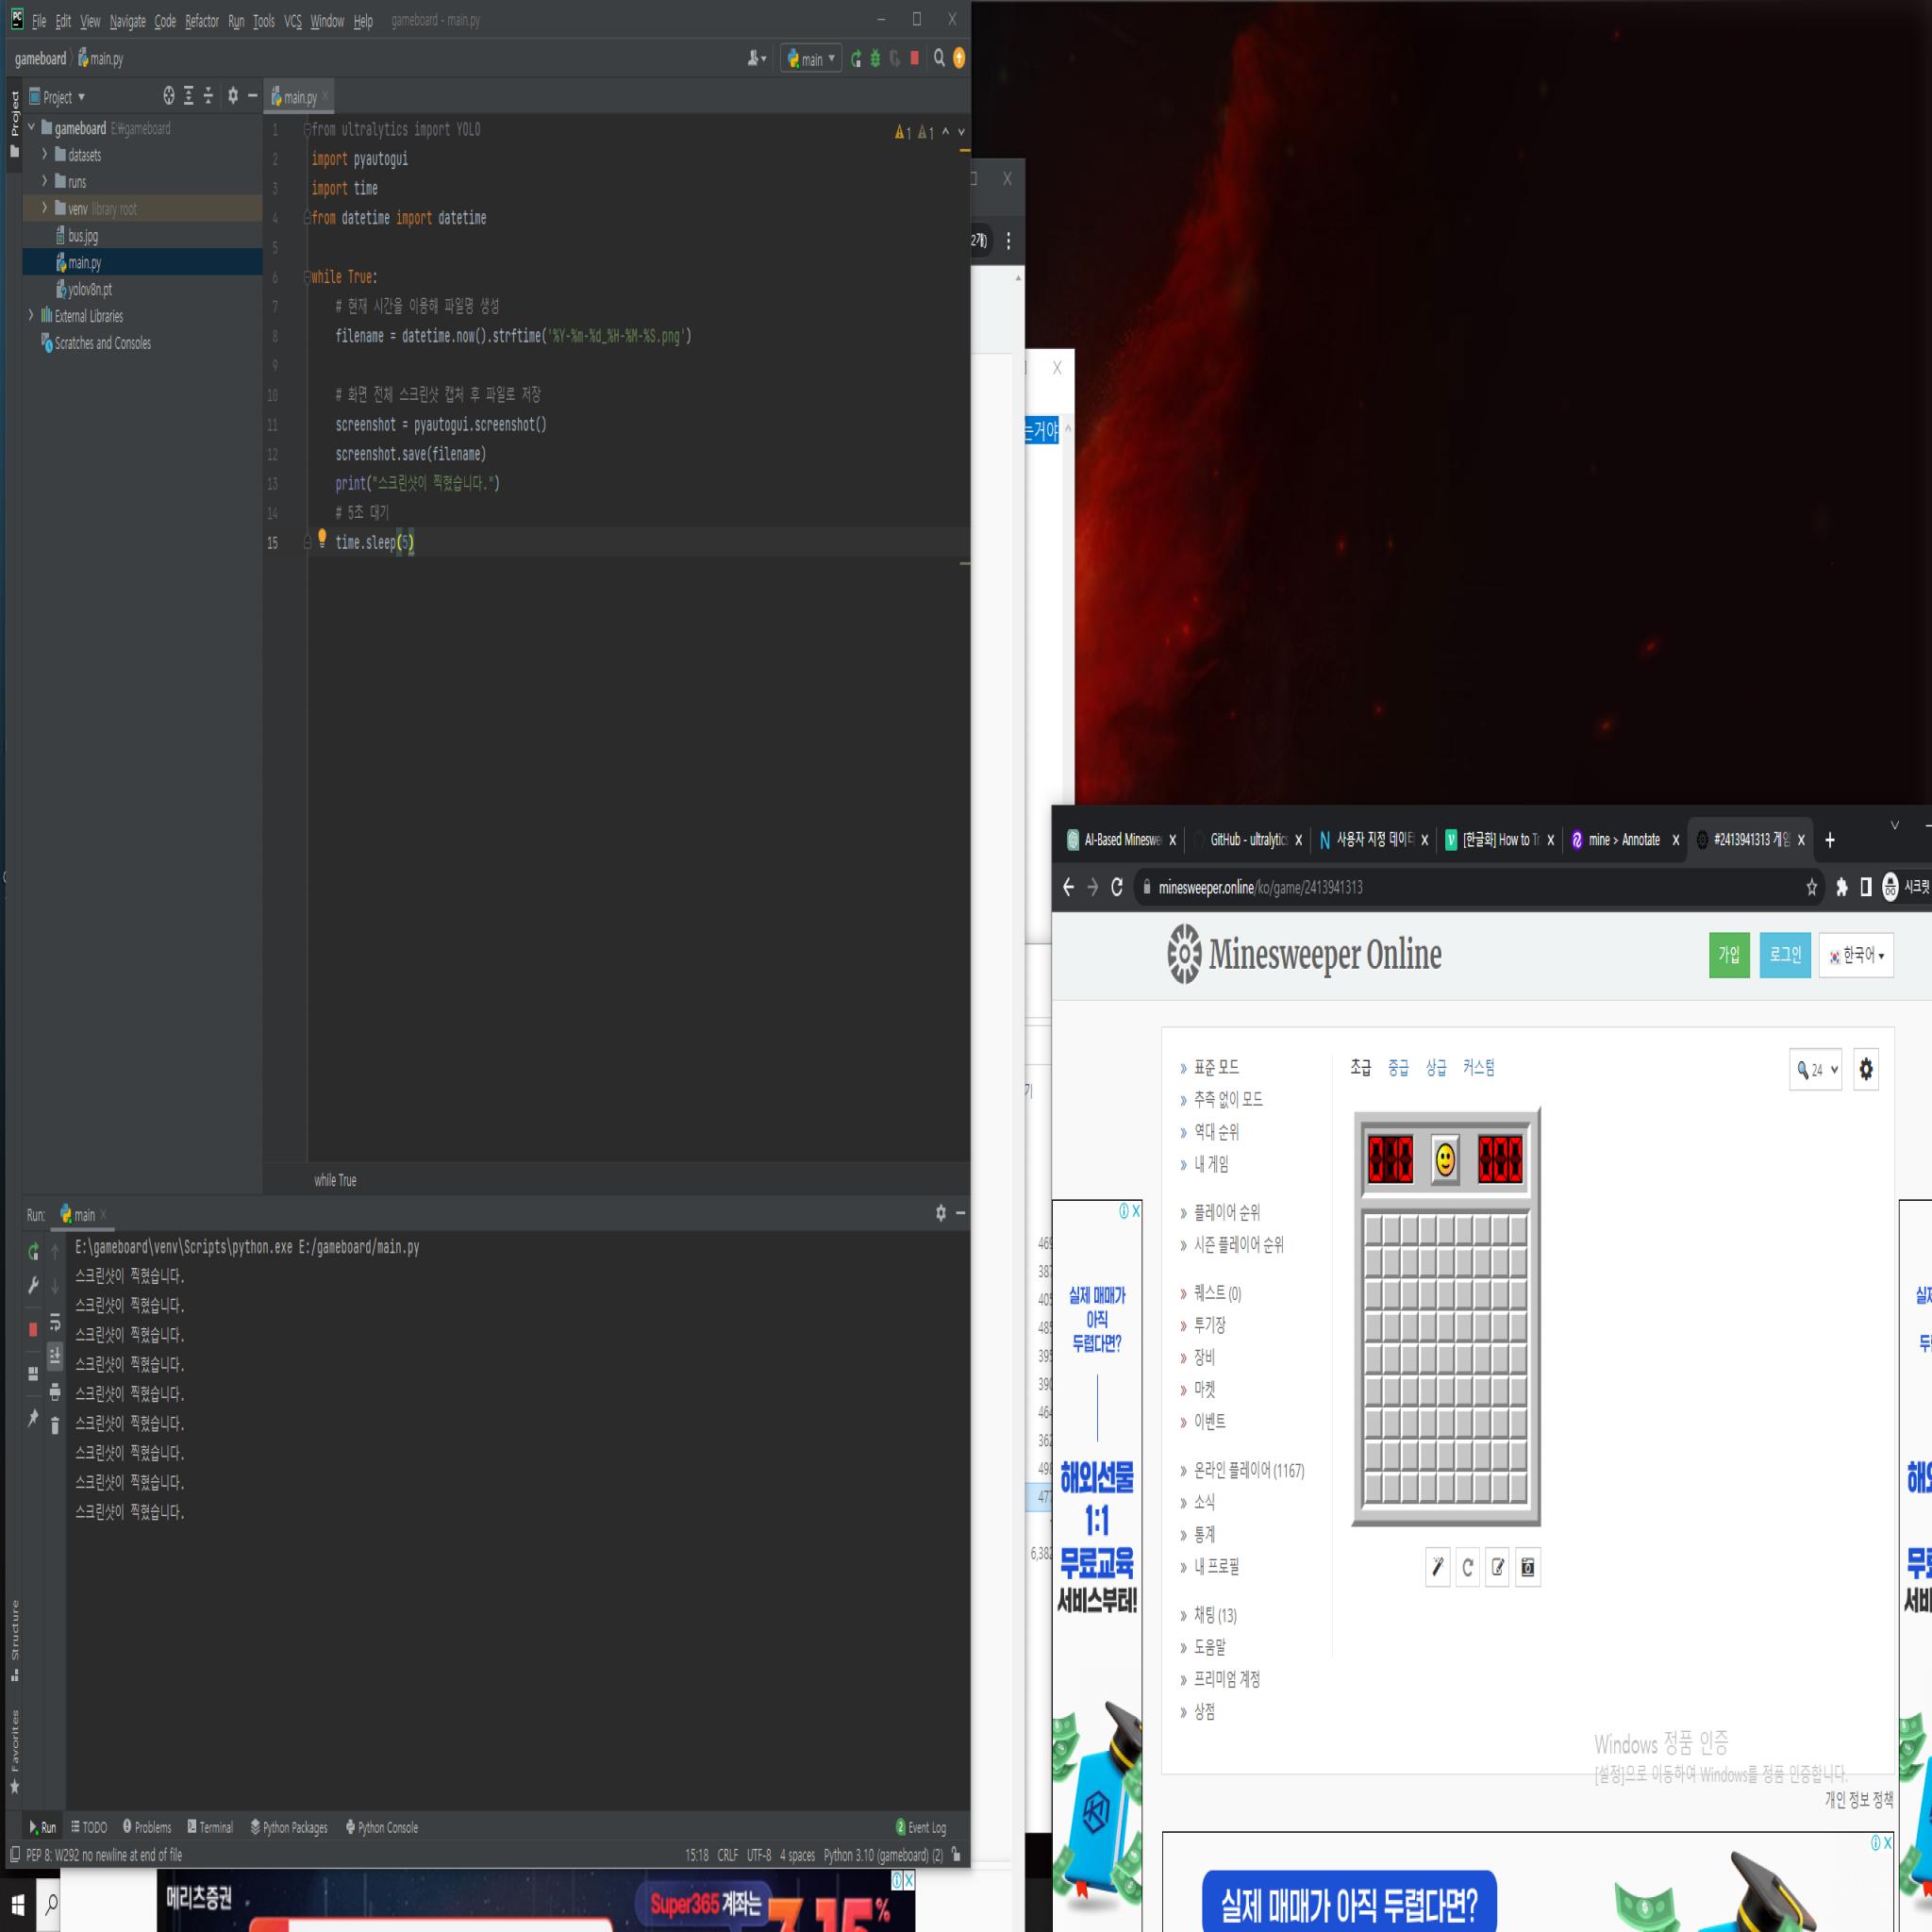Viewport: 1932px width, 1932px height.
Task: Click the blue 로그인 button
Action: (1785, 955)
